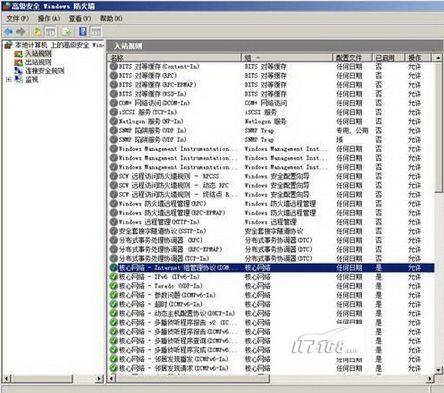The width and height of the screenshot is (444, 393).
Task: Click the 已启用 column header
Action: pyautogui.click(x=388, y=58)
